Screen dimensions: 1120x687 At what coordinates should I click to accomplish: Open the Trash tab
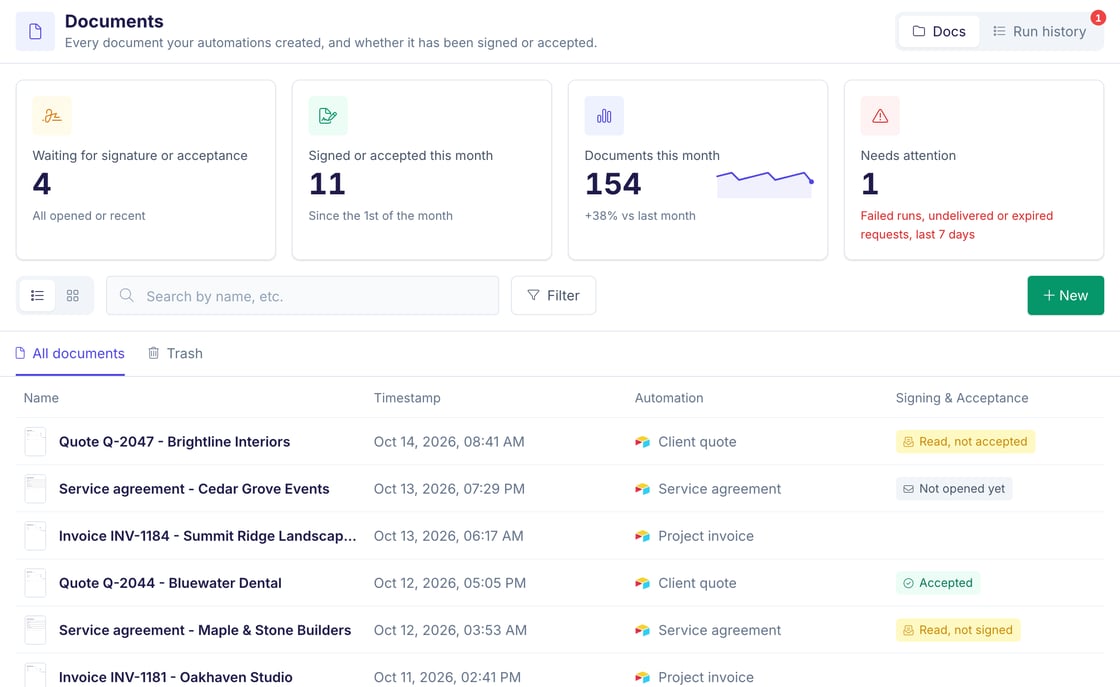pyautogui.click(x=175, y=353)
